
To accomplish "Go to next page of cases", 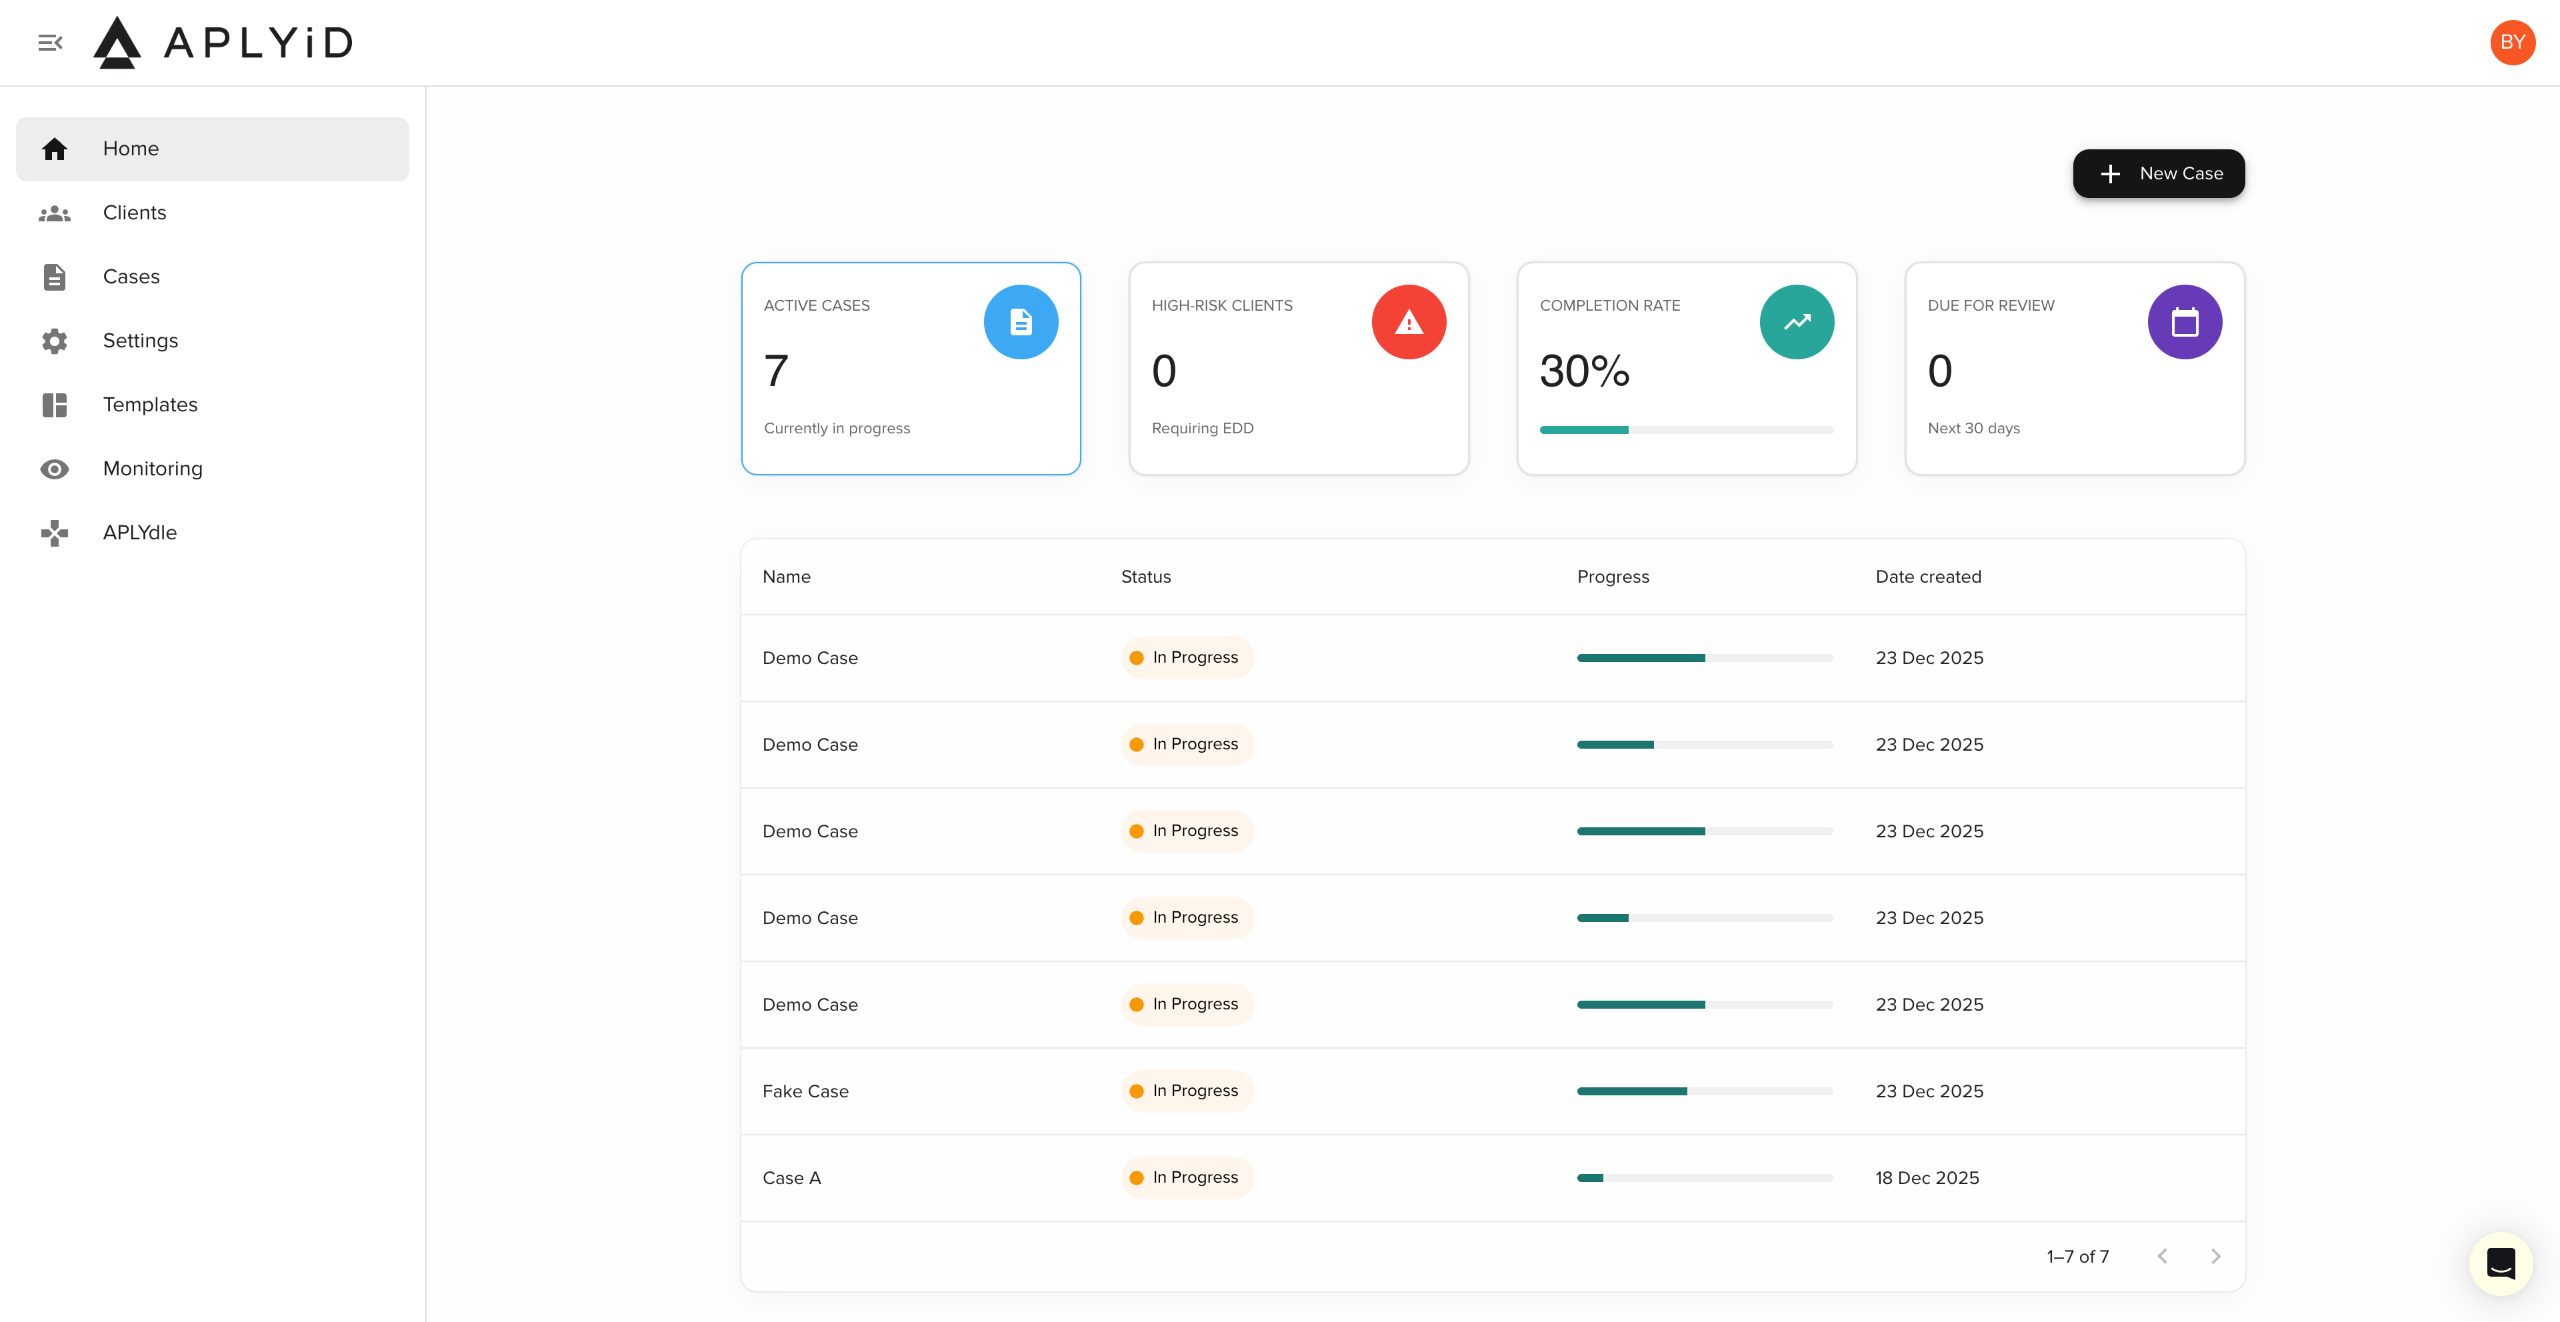I will (2215, 1256).
